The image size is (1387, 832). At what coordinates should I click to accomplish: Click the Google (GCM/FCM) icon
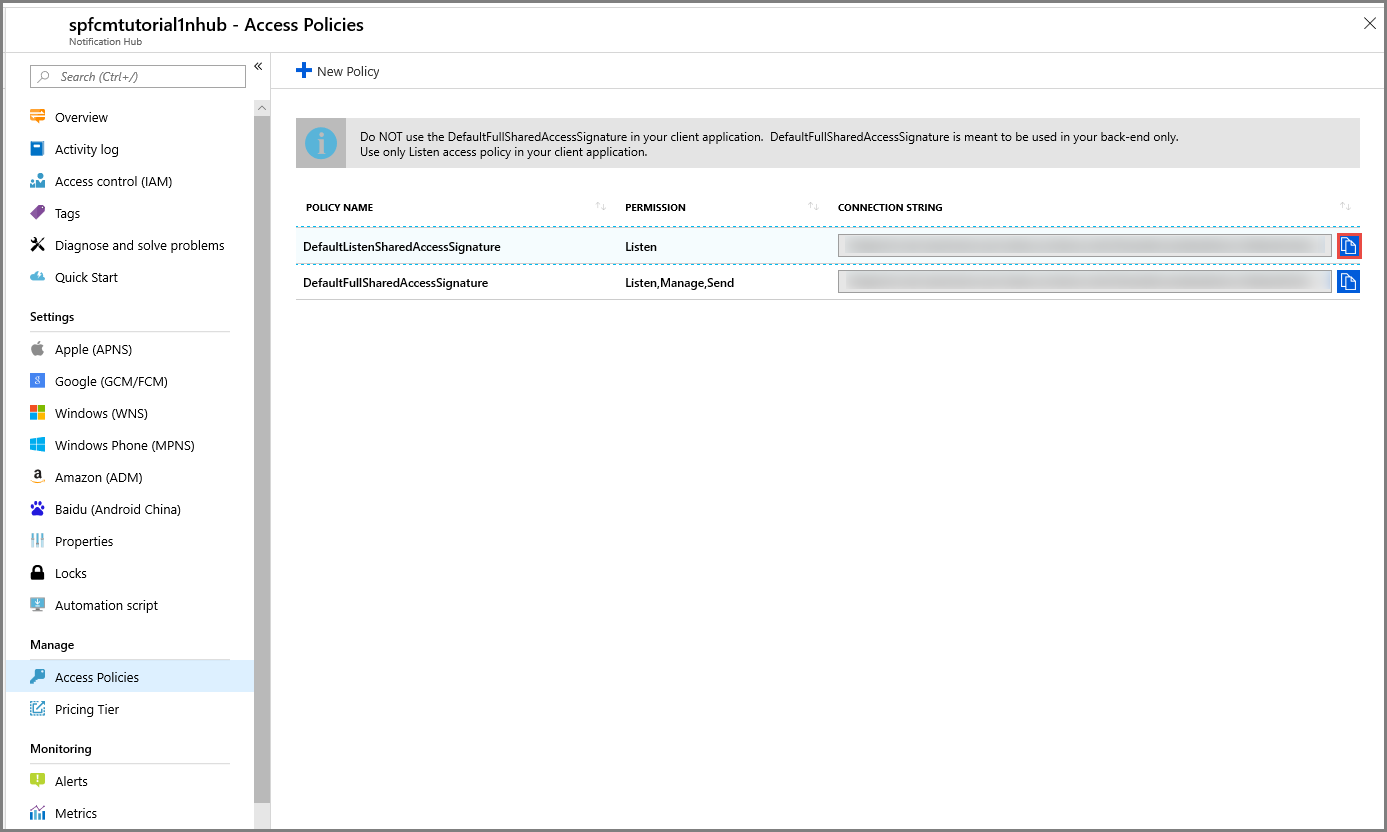coord(38,381)
